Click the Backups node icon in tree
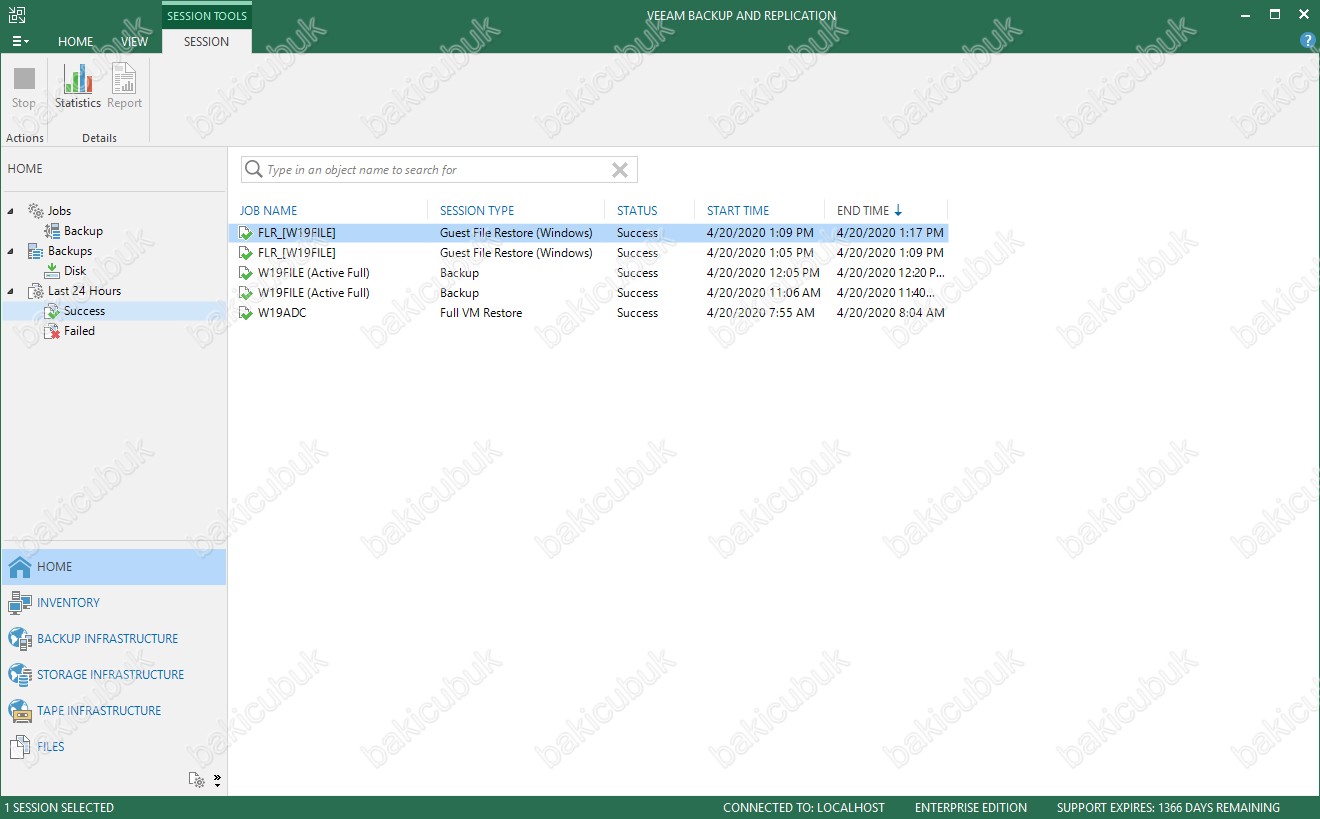Screen dimensions: 1320x819 (36, 251)
